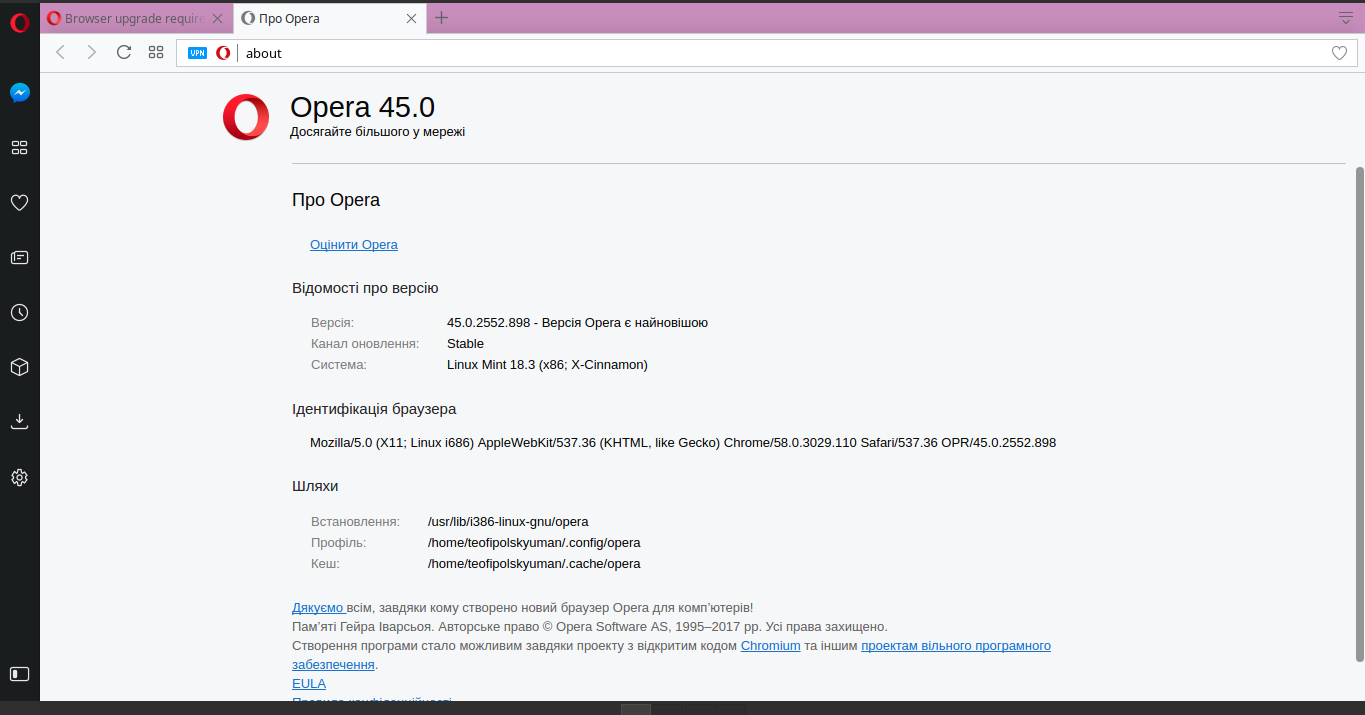Click the 'Шляхи' heading
1365x715 pixels.
coord(315,486)
